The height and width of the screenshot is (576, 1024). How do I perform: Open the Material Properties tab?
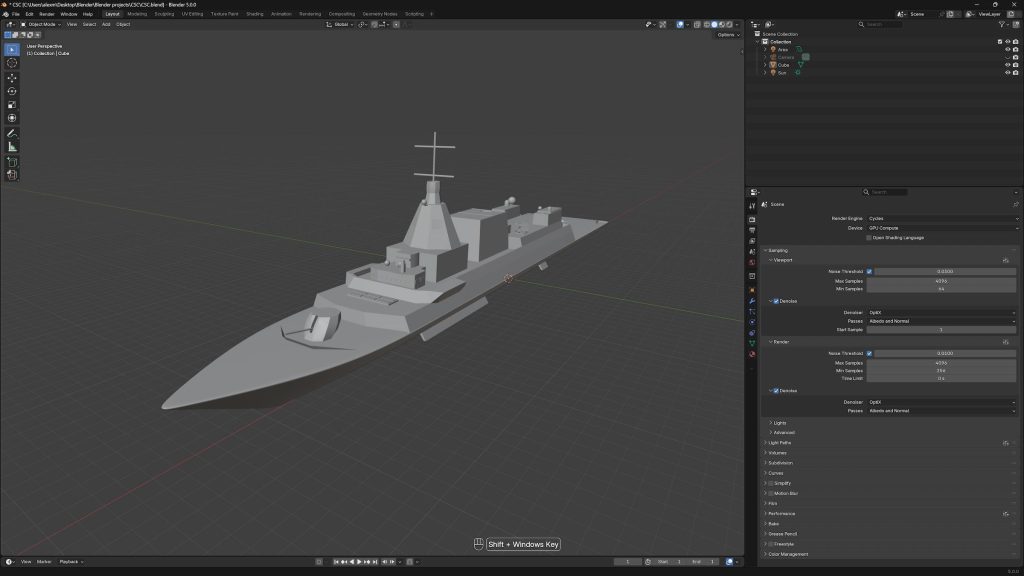coord(751,353)
